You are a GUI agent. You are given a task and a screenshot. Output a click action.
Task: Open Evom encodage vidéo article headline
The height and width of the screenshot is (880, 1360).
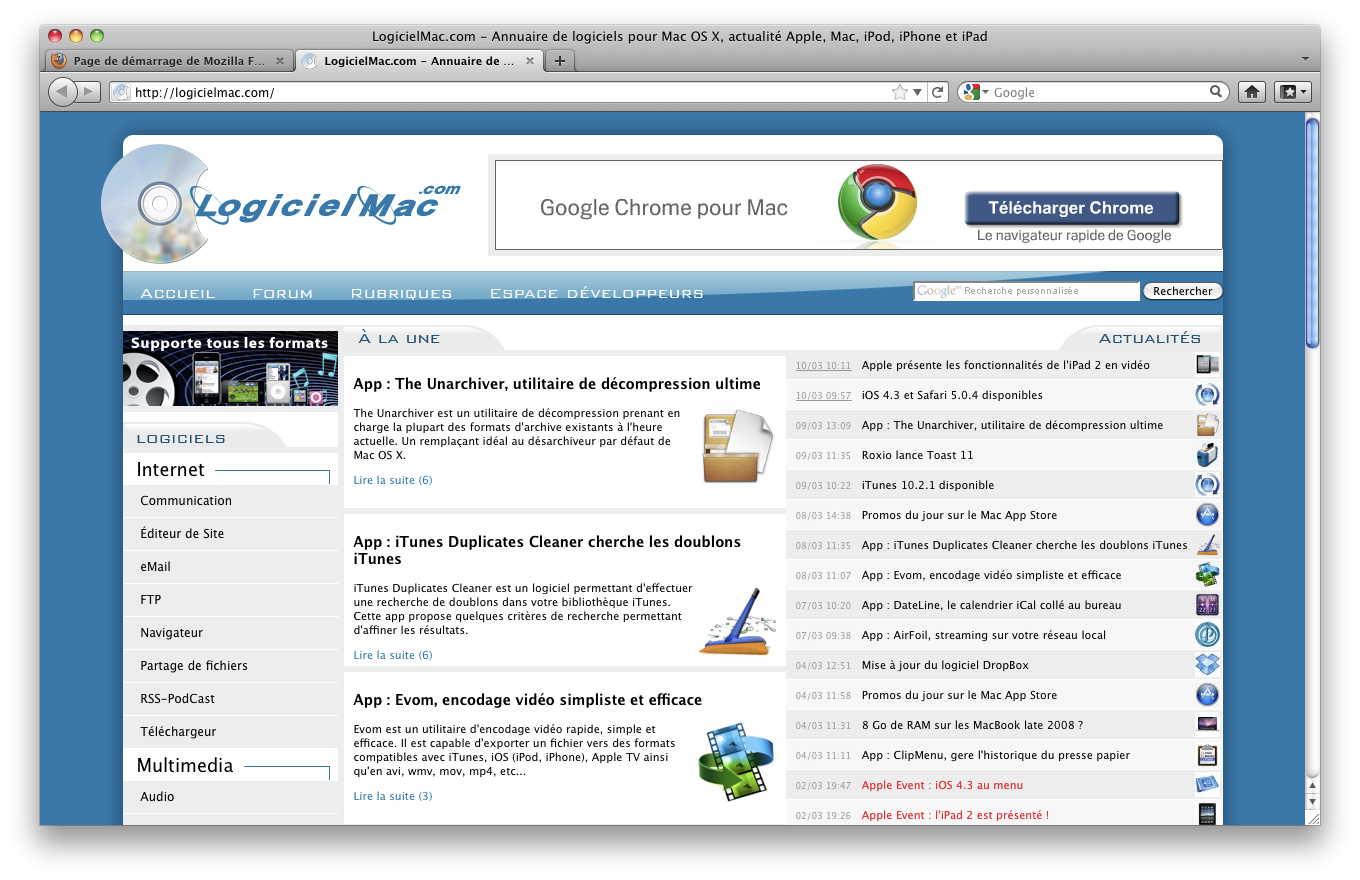click(x=528, y=700)
